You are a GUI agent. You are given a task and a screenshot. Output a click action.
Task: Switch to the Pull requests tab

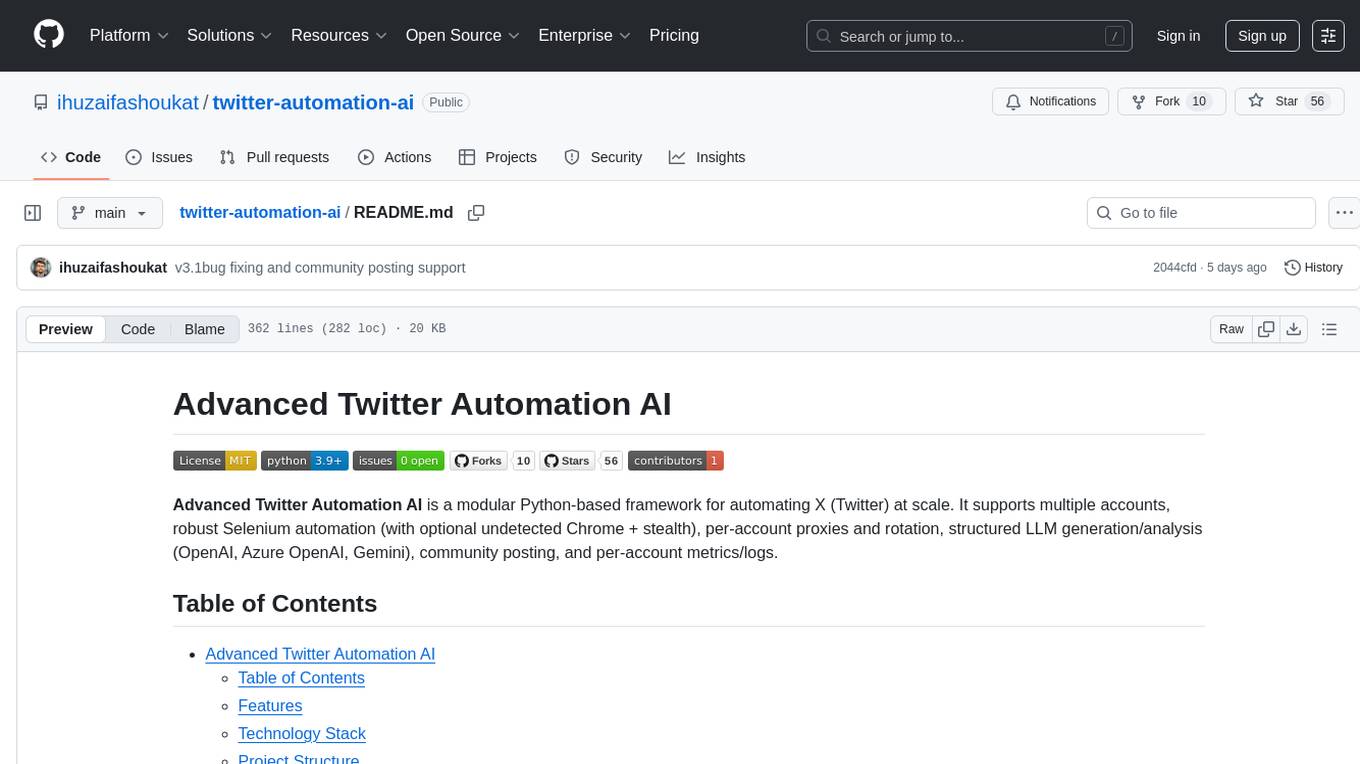(x=274, y=157)
